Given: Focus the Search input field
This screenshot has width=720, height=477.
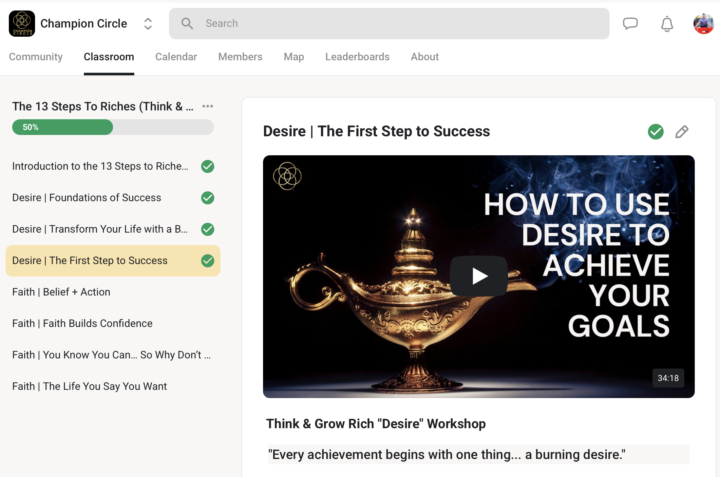Looking at the screenshot, I should (x=389, y=23).
